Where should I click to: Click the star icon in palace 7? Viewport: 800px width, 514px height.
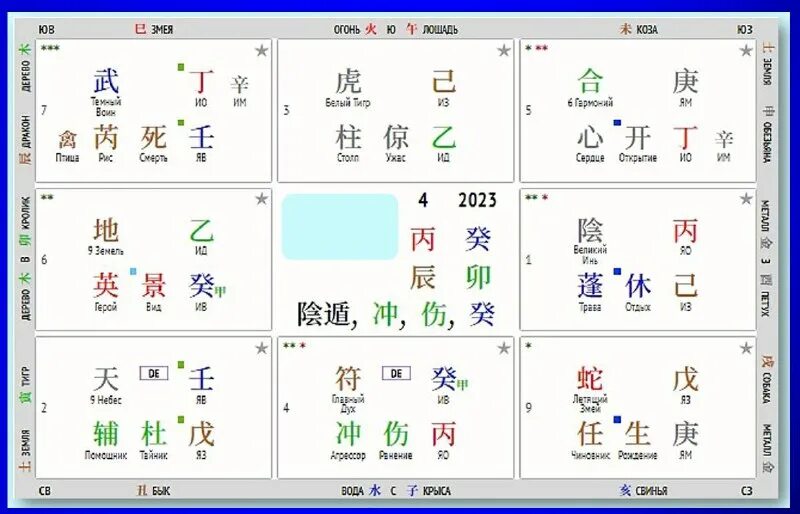tap(262, 51)
